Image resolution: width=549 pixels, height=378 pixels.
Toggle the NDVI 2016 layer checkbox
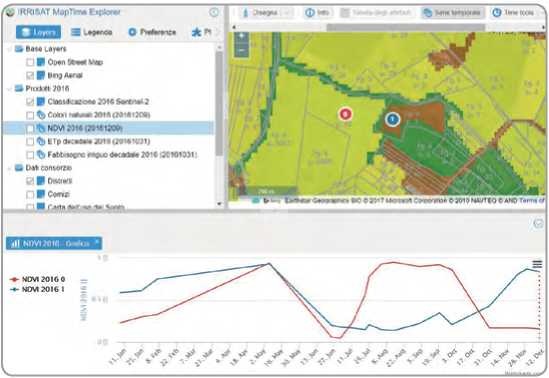(x=30, y=128)
